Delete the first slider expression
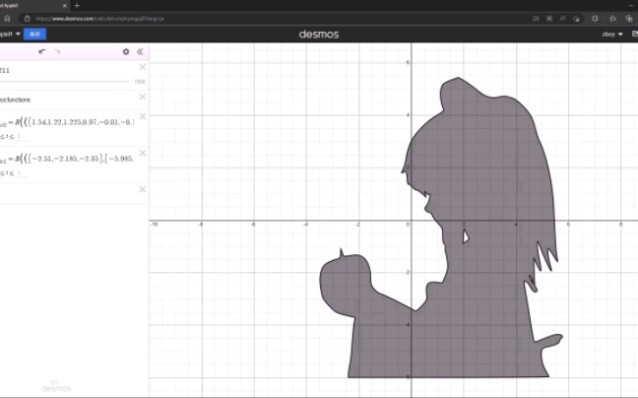 click(x=142, y=67)
